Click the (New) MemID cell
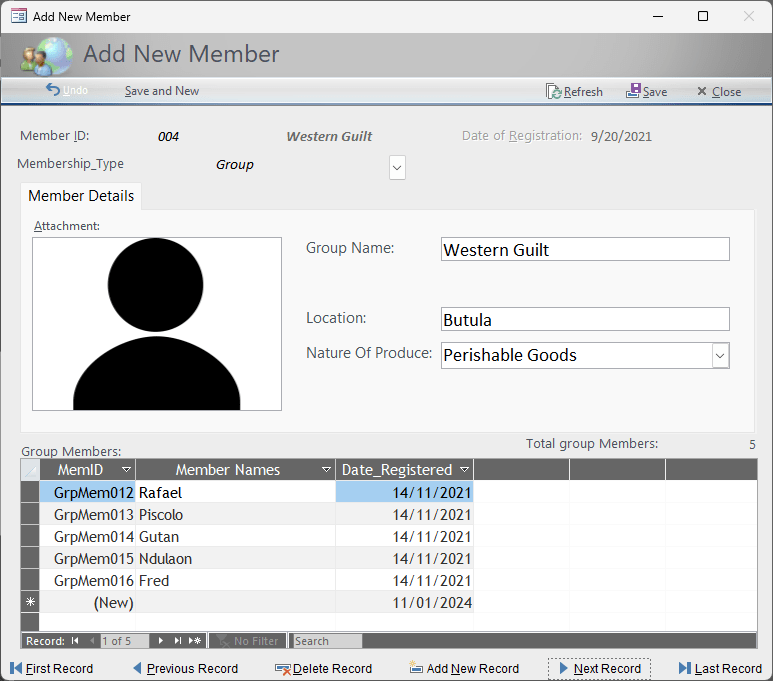Viewport: 773px width, 681px height. coord(87,602)
